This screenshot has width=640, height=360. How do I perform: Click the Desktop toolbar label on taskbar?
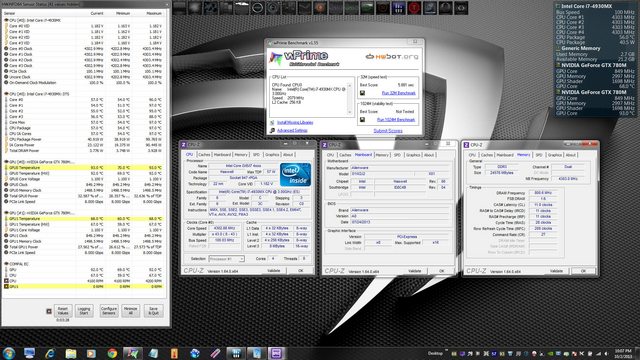[x=435, y=353]
